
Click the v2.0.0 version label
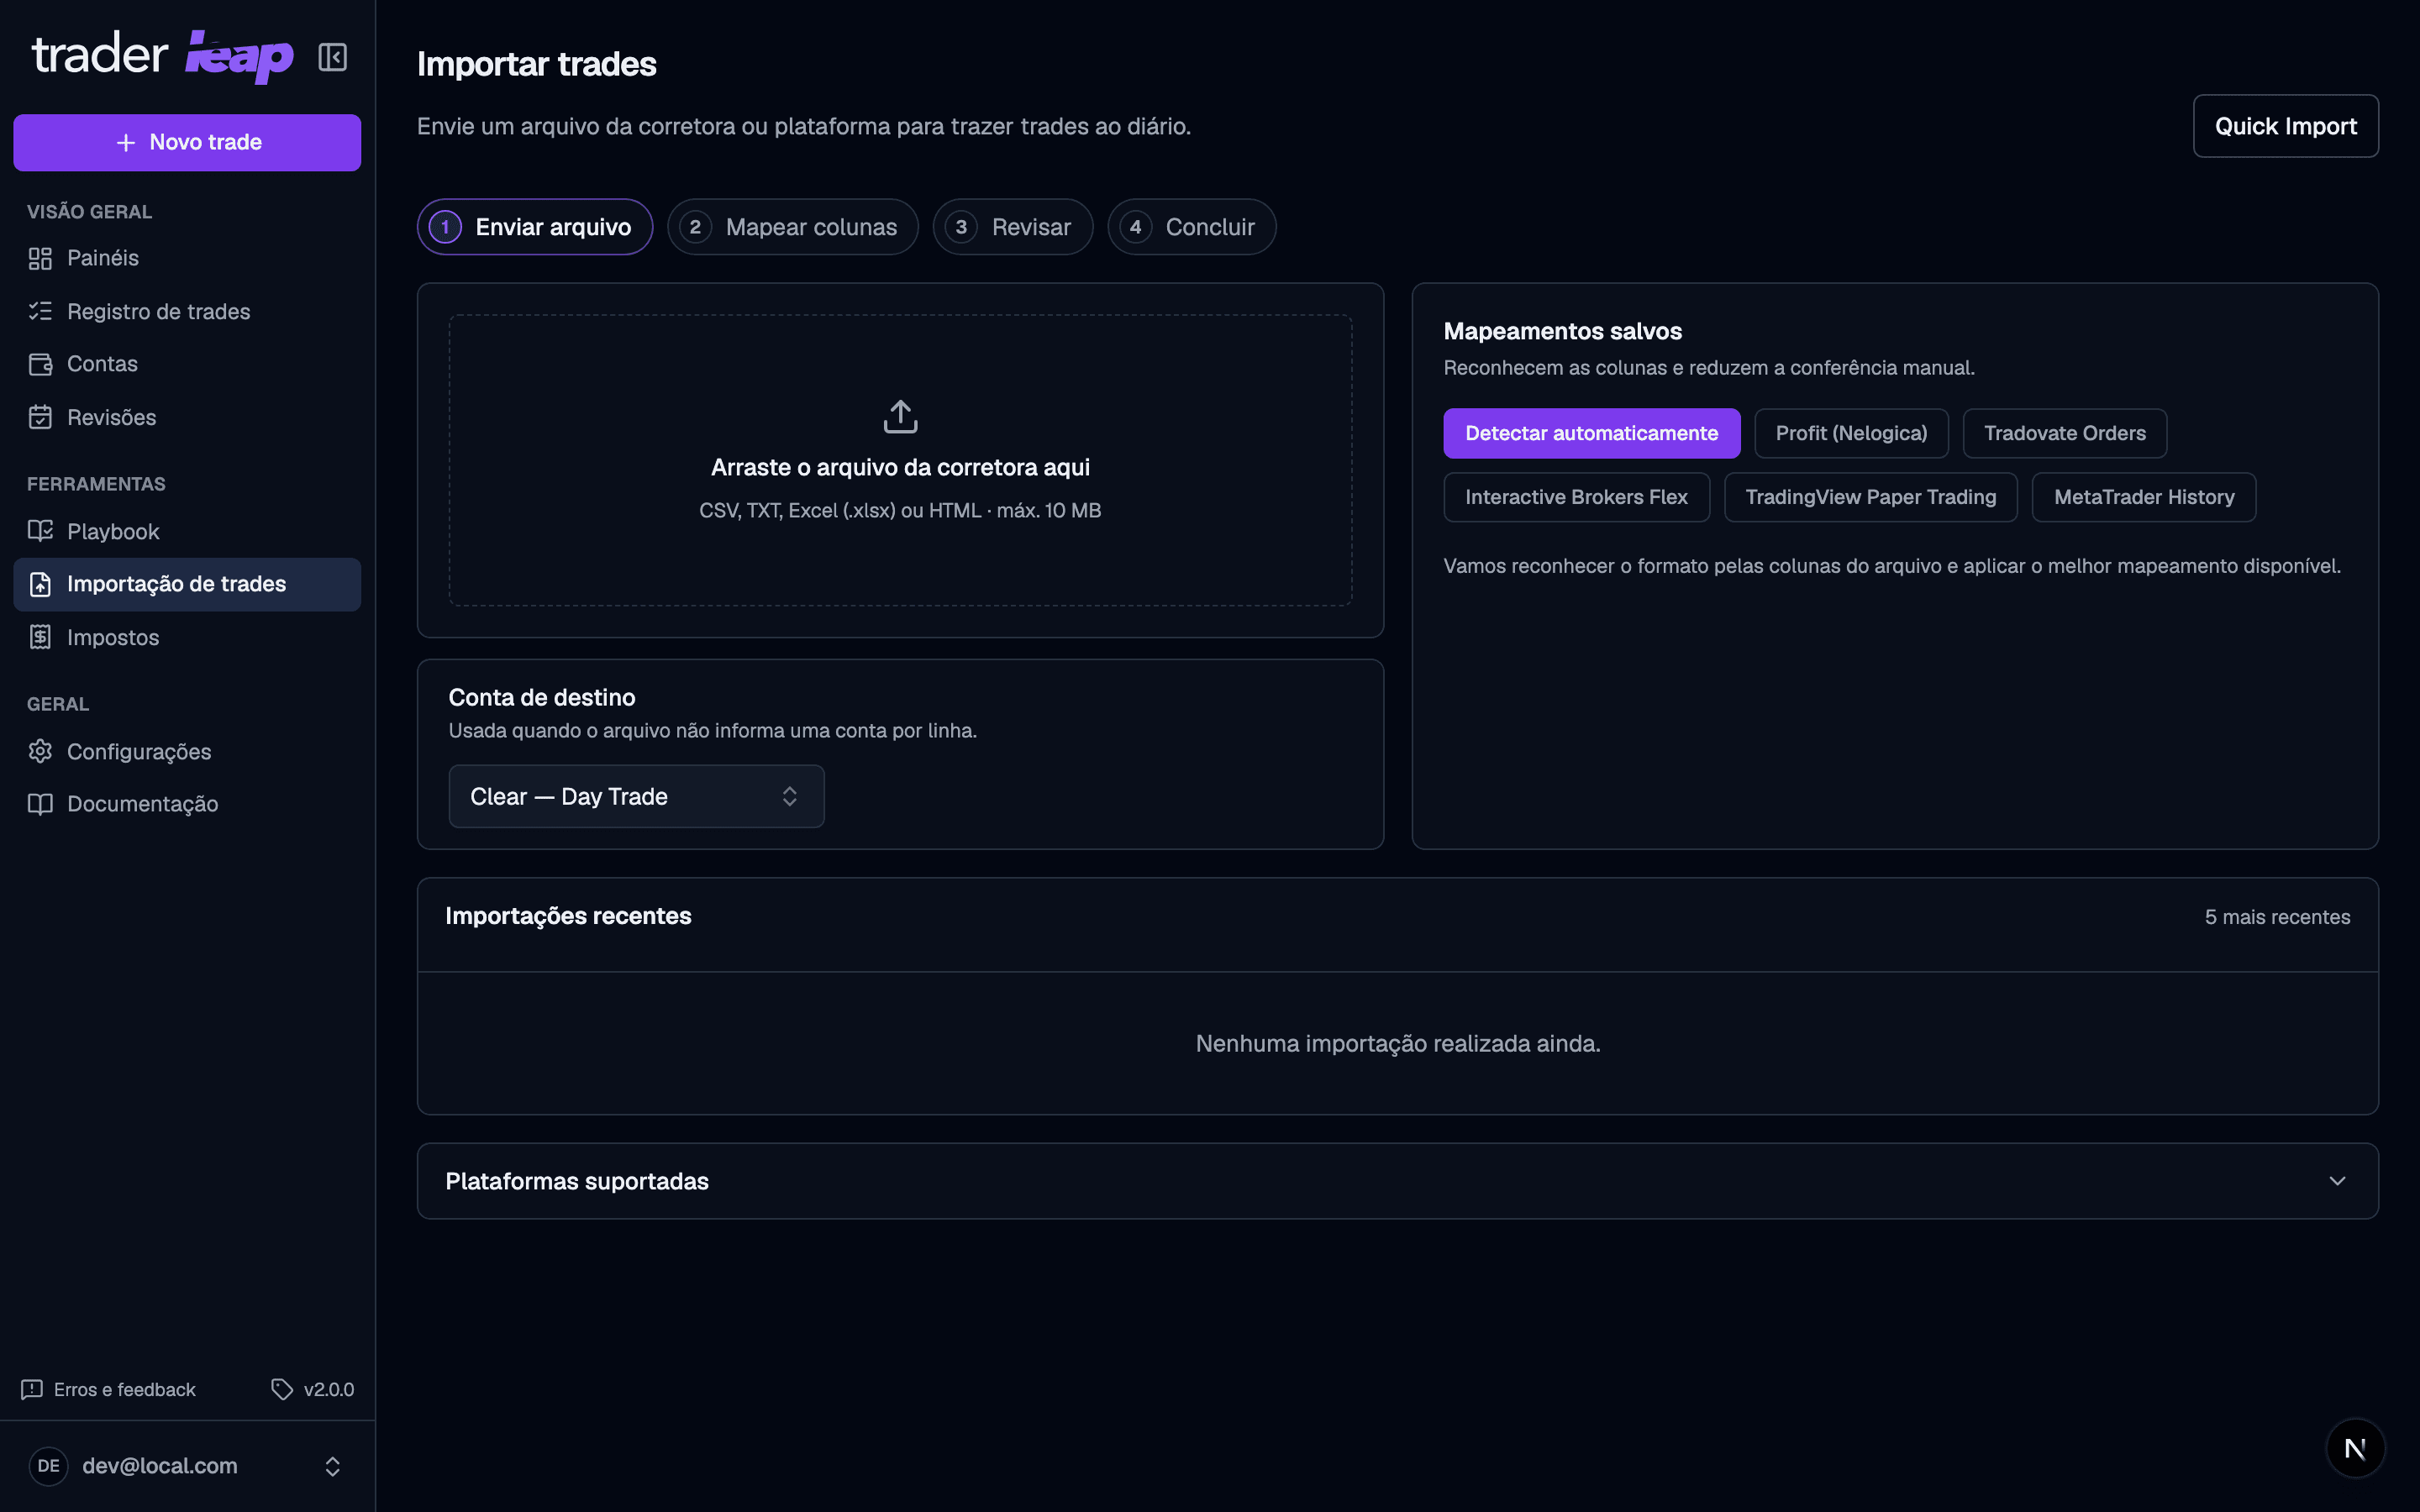click(329, 1389)
